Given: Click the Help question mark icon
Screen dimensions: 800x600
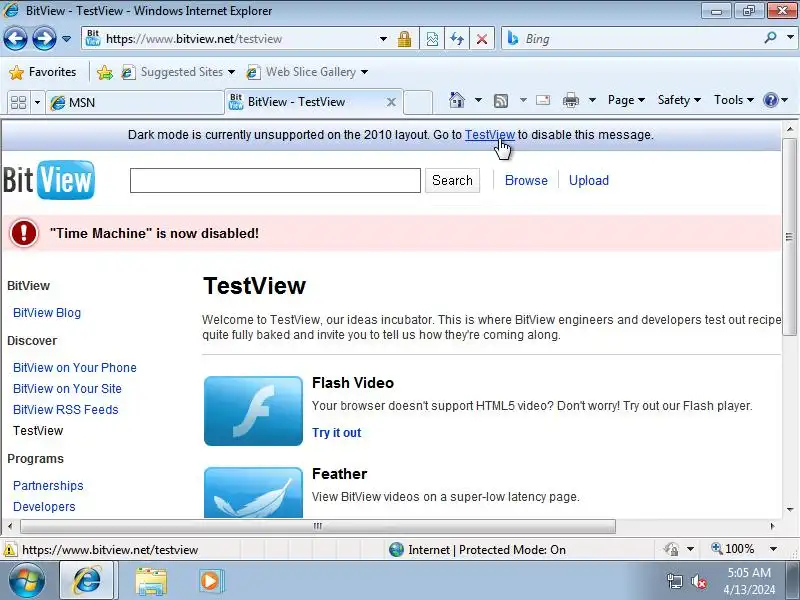Looking at the screenshot, I should 770,100.
